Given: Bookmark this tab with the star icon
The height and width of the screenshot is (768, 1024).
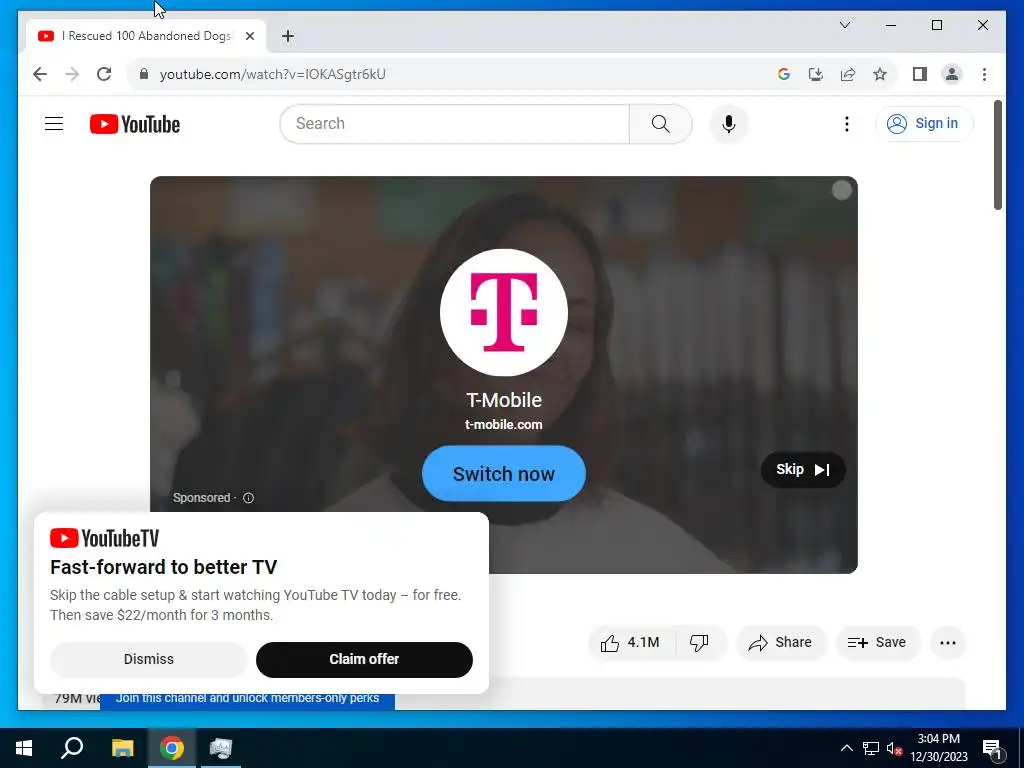Looking at the screenshot, I should pyautogui.click(x=880, y=74).
